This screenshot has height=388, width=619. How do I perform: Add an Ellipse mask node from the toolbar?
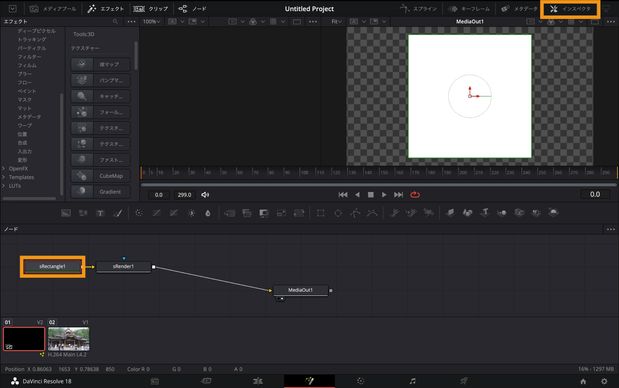click(x=338, y=213)
